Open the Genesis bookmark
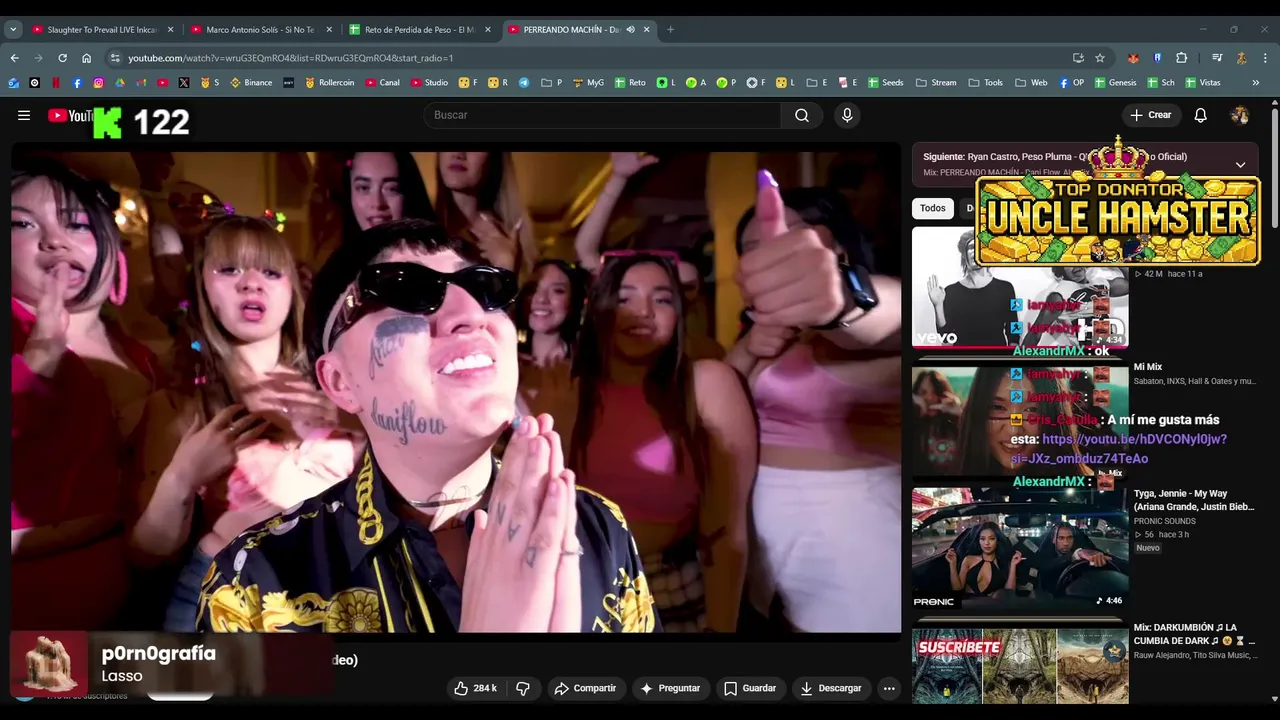Viewport: 1280px width, 720px height. tap(1114, 83)
